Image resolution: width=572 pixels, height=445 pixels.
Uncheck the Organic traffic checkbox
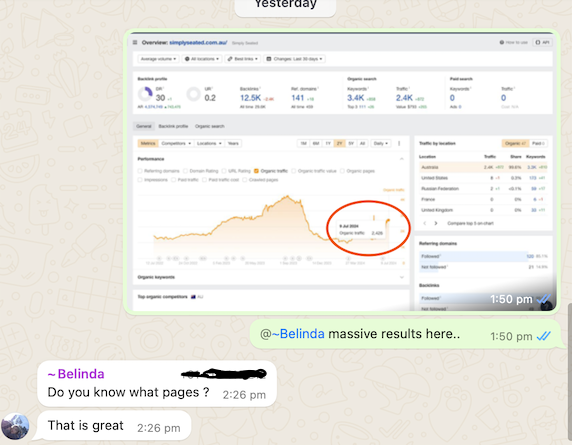[x=256, y=171]
